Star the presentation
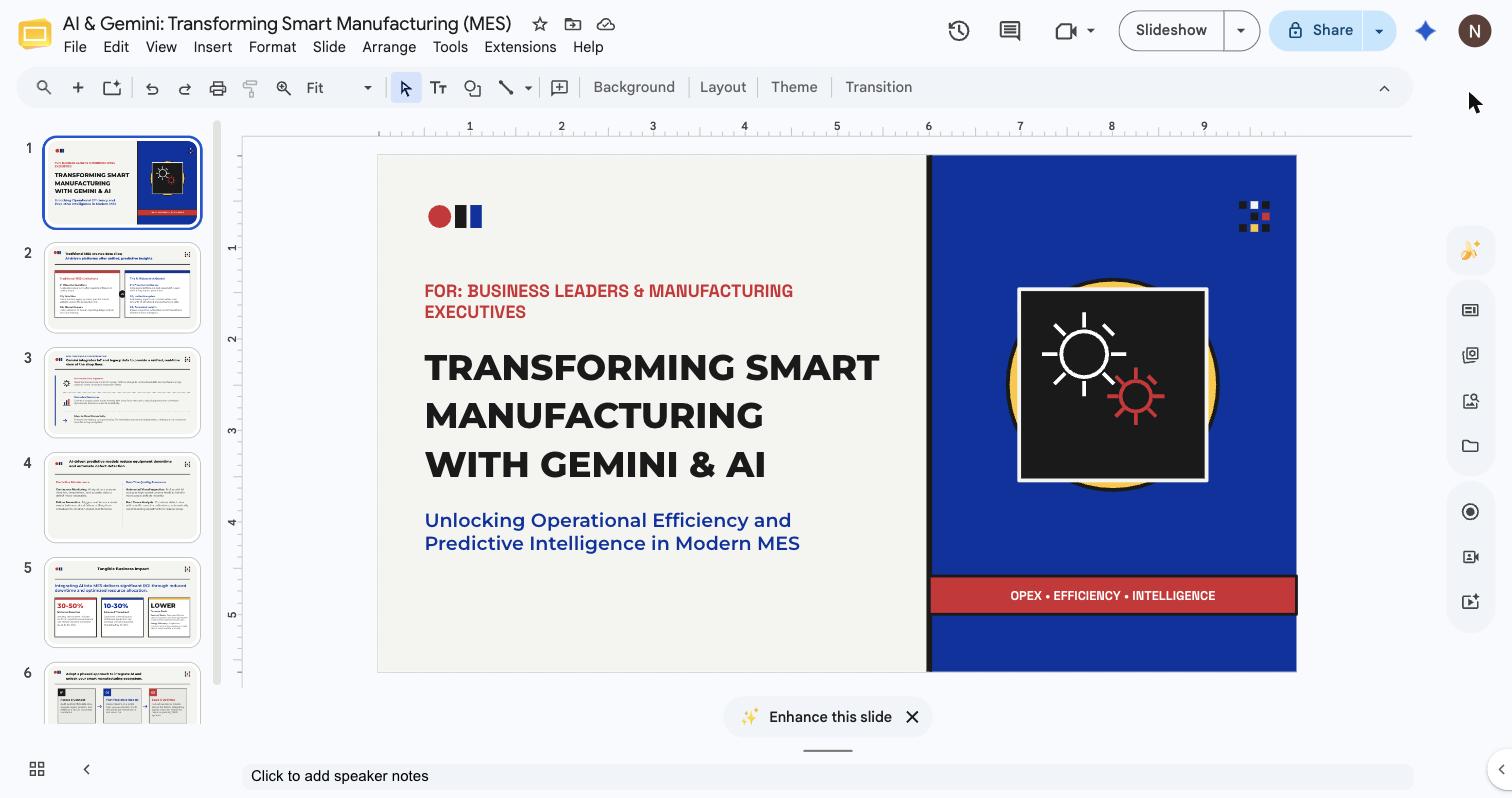Screen dimensions: 1512x798 [539, 24]
